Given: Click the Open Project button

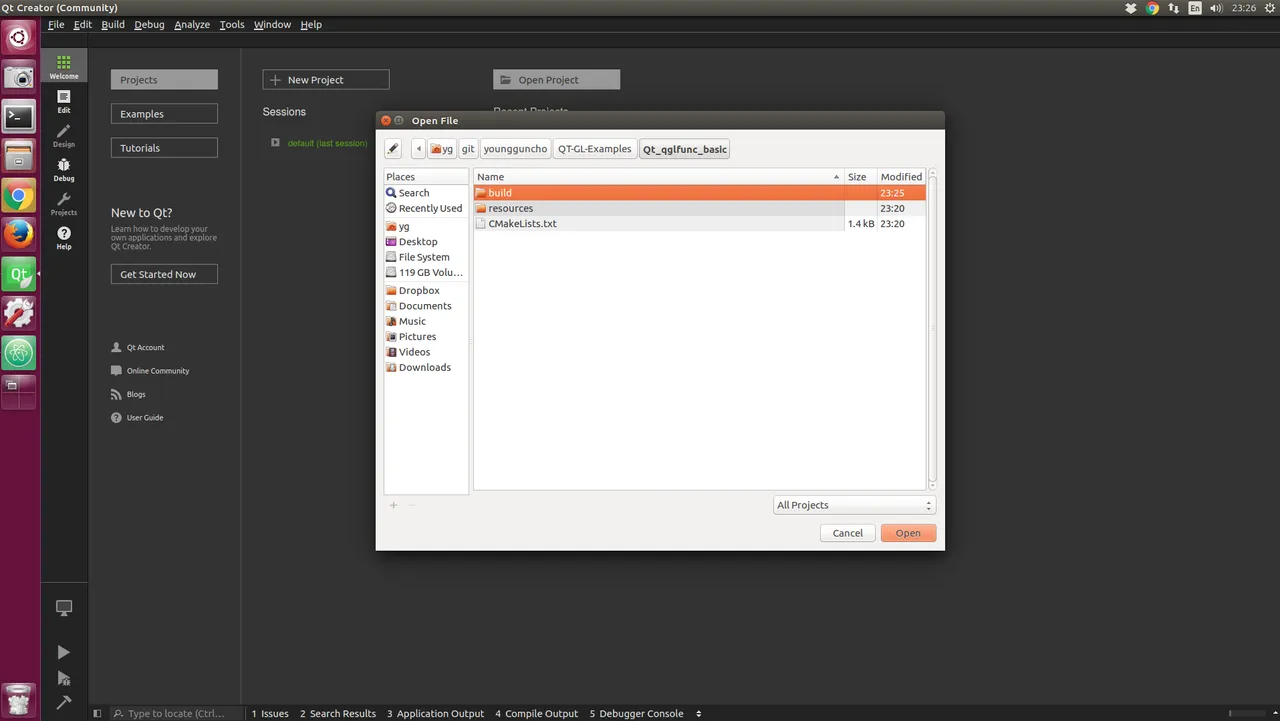Looking at the screenshot, I should click(557, 80).
